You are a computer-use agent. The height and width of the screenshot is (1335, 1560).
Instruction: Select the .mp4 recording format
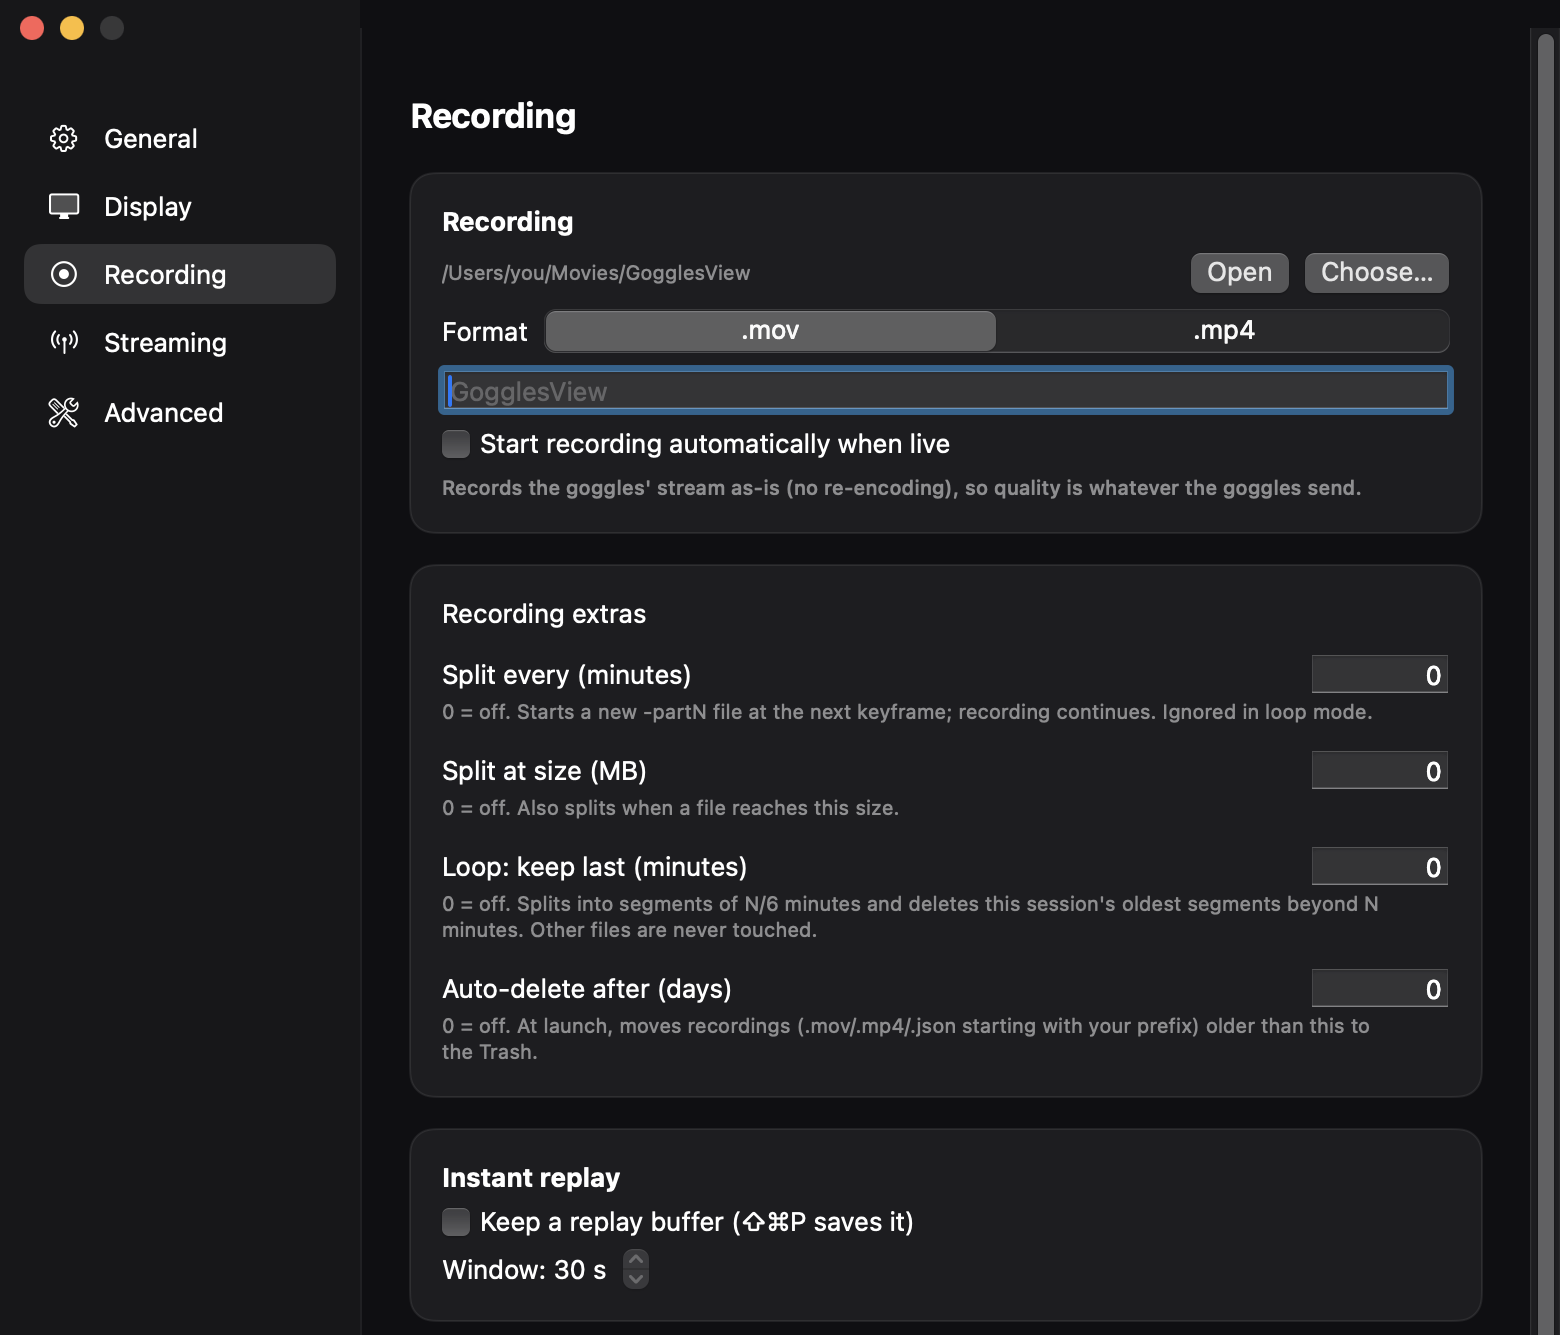coord(1223,331)
